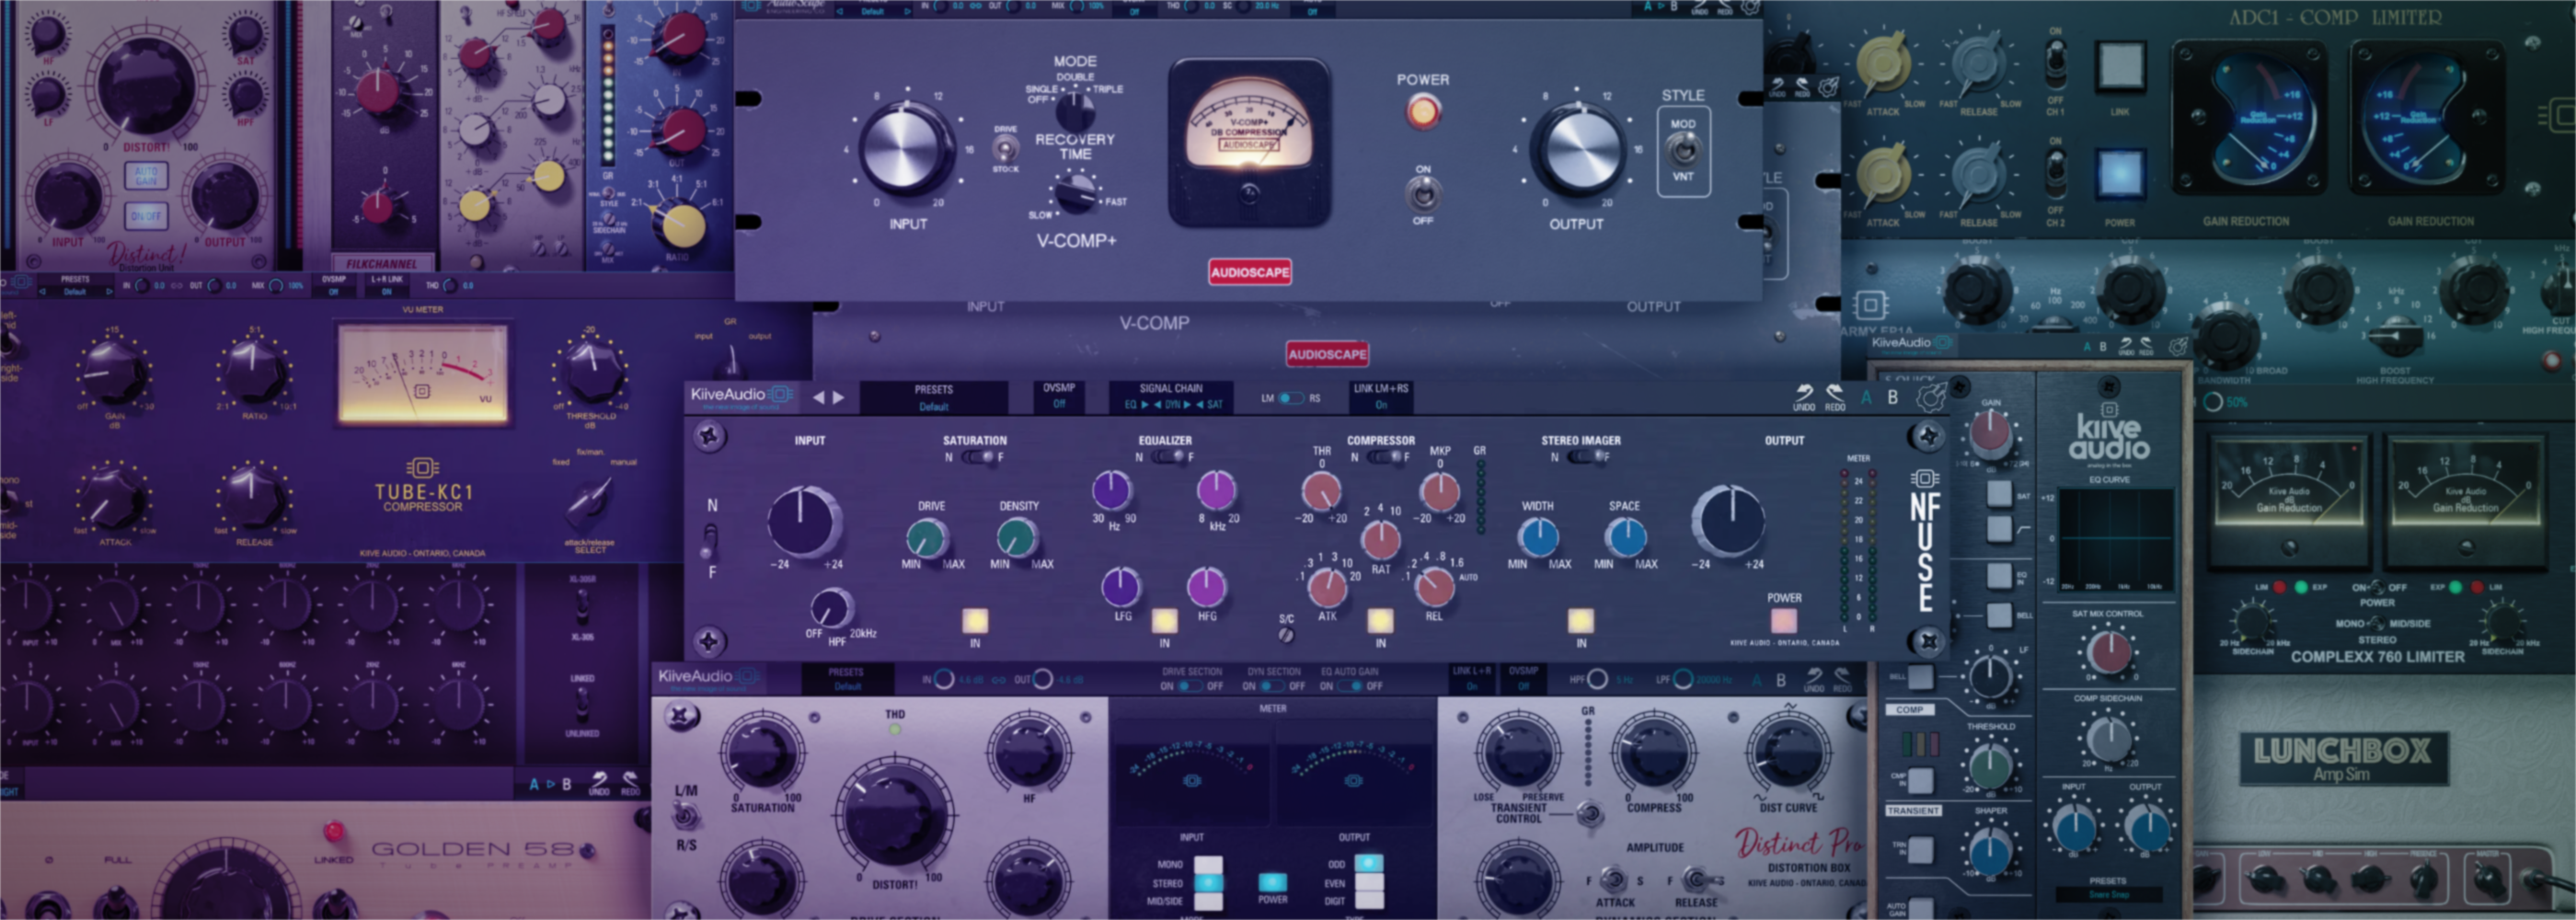Image resolution: width=2576 pixels, height=920 pixels.
Task: Select STEREO input mode on Distinct Pro
Action: pos(1208,883)
